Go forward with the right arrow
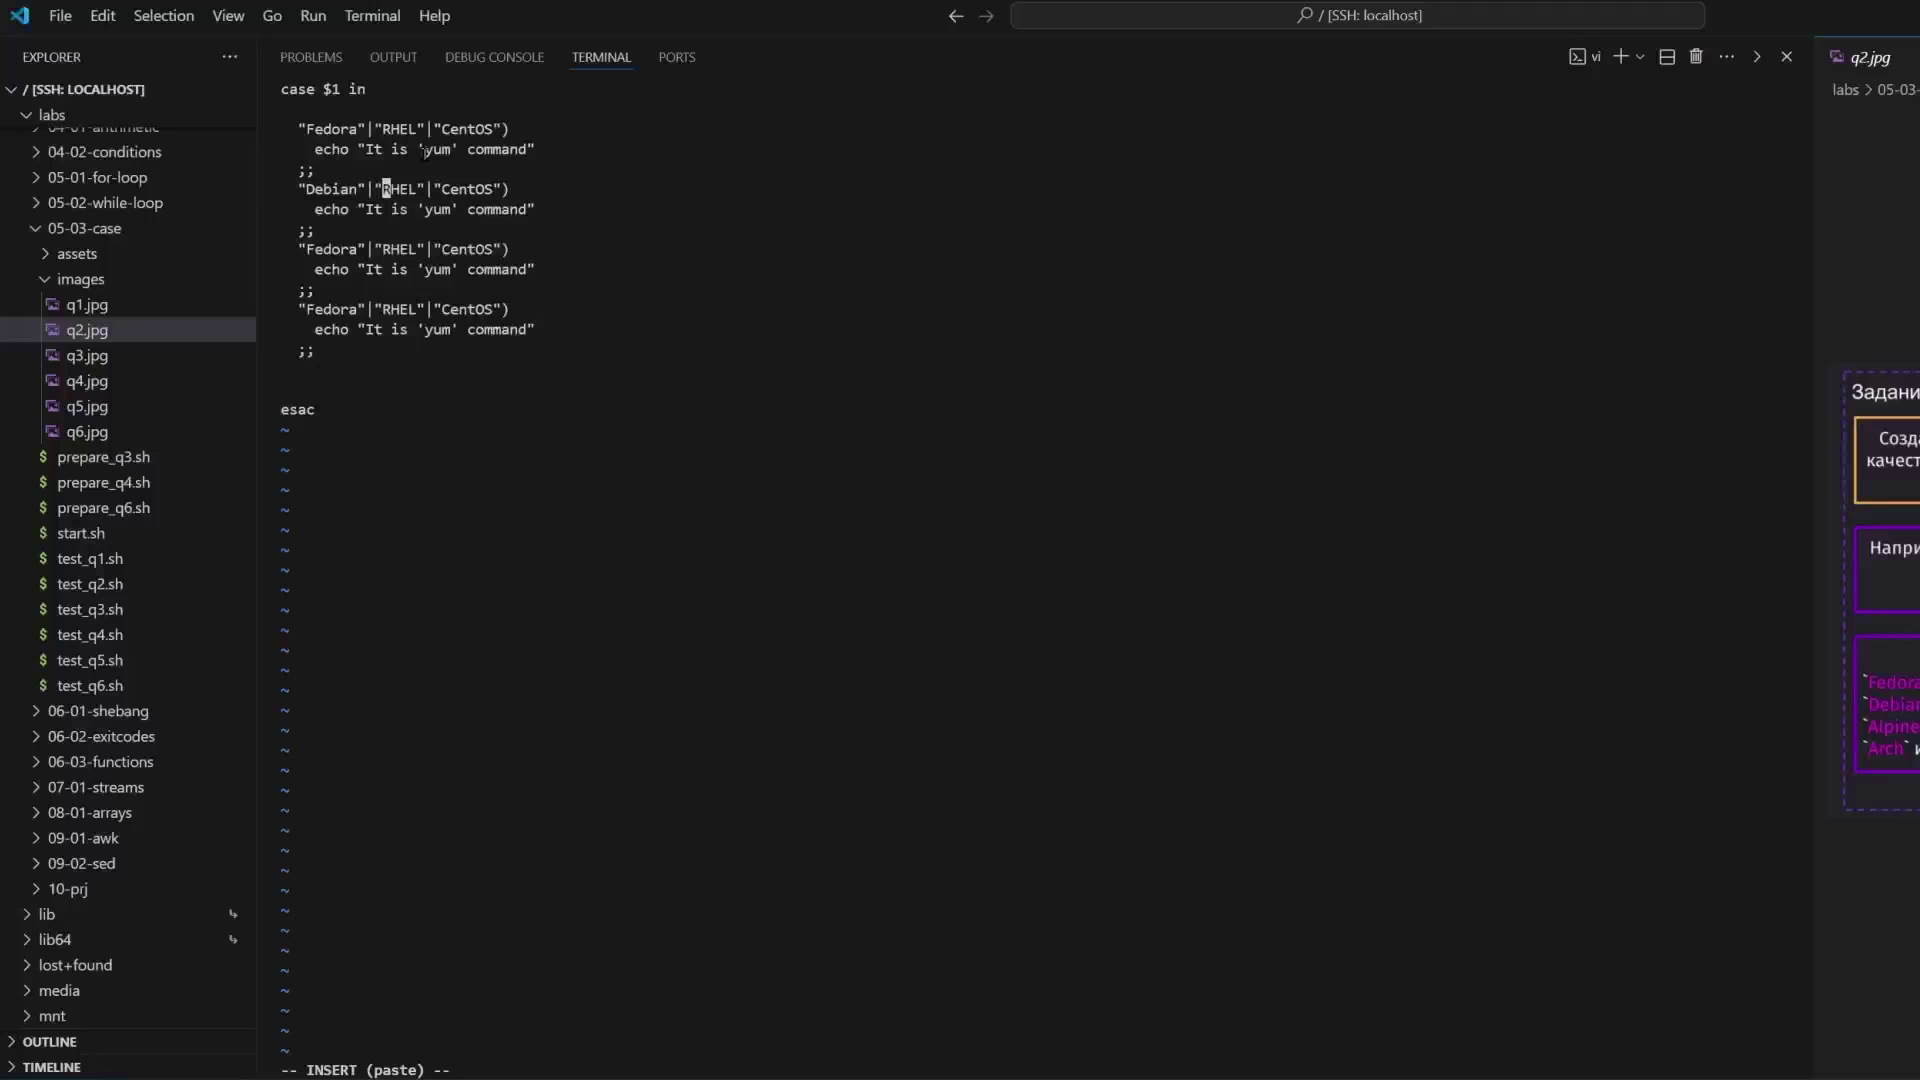 point(987,16)
